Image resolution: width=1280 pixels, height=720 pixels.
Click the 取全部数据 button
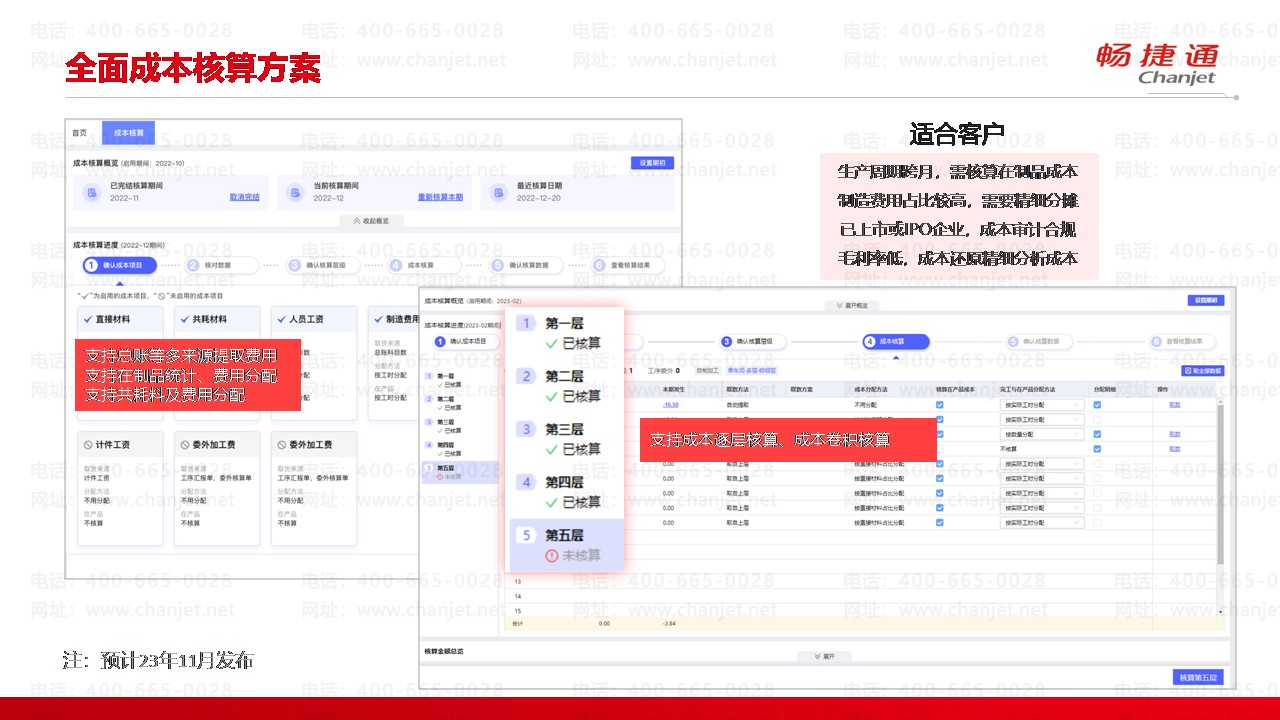pyautogui.click(x=1201, y=370)
